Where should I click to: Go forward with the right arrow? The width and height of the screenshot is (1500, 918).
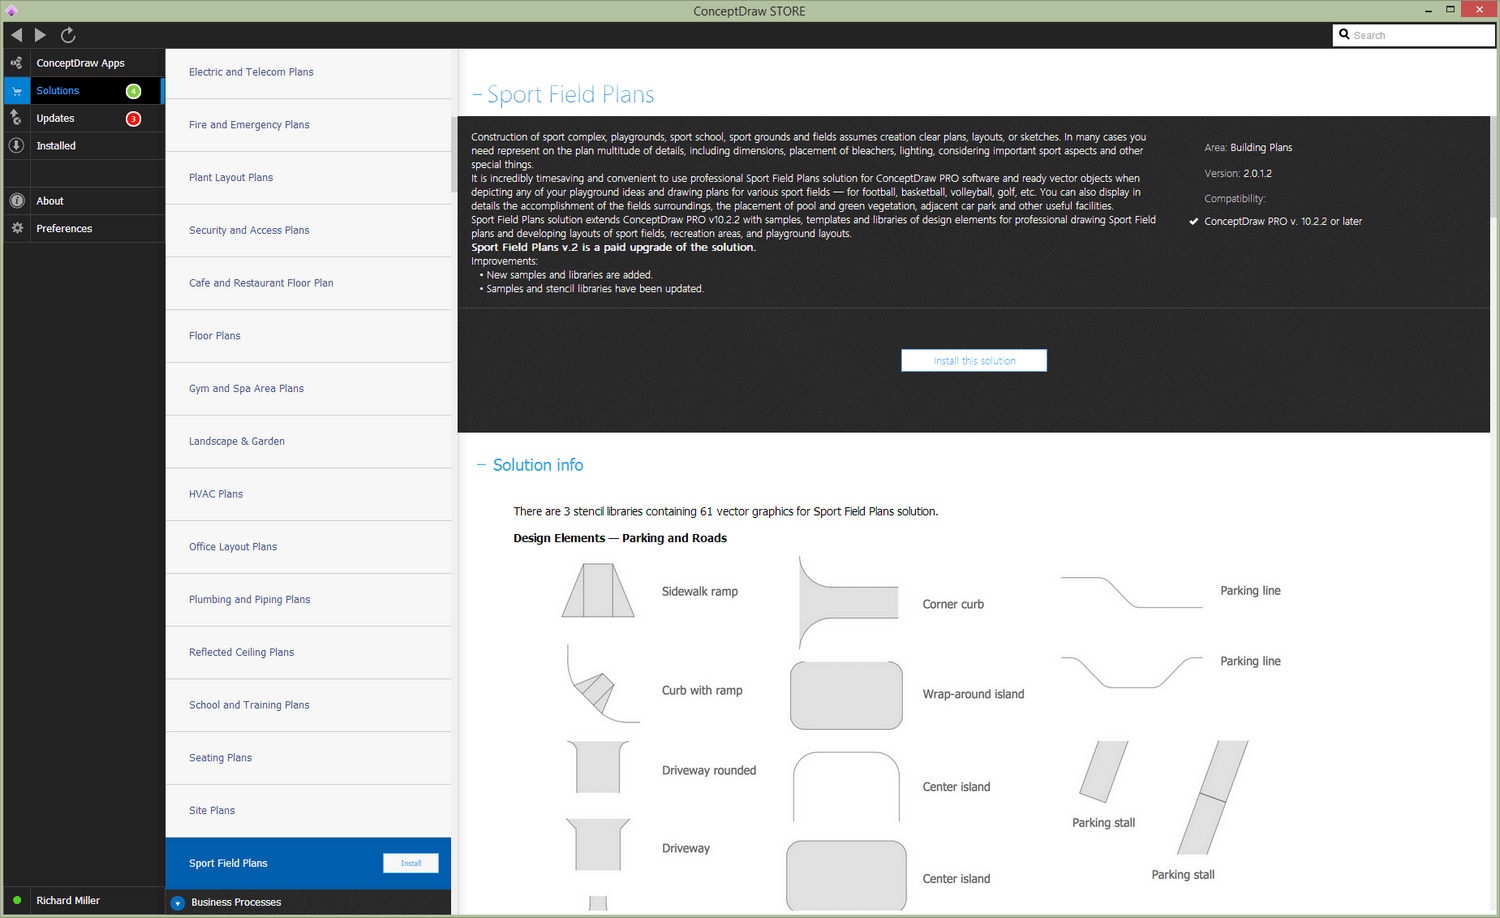pyautogui.click(x=40, y=35)
